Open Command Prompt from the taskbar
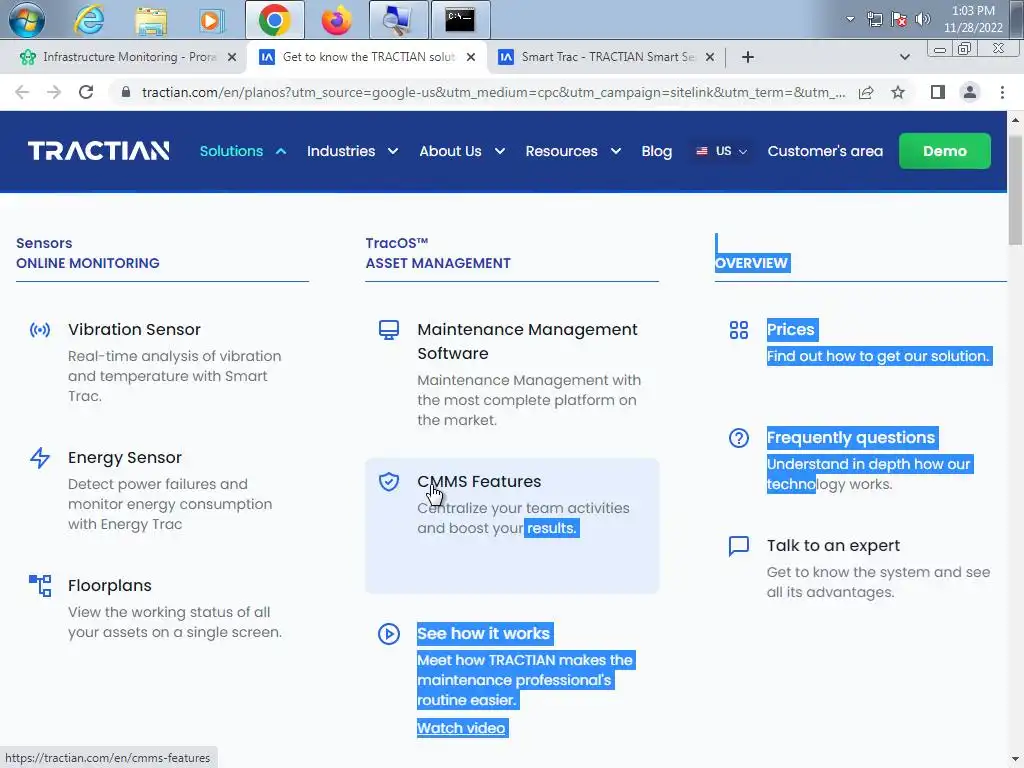Screen dimensions: 1024x768 point(460,20)
